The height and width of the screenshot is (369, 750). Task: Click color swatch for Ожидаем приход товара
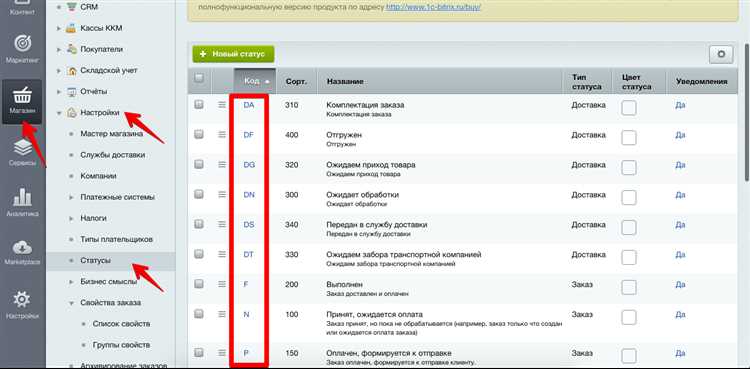tap(629, 168)
